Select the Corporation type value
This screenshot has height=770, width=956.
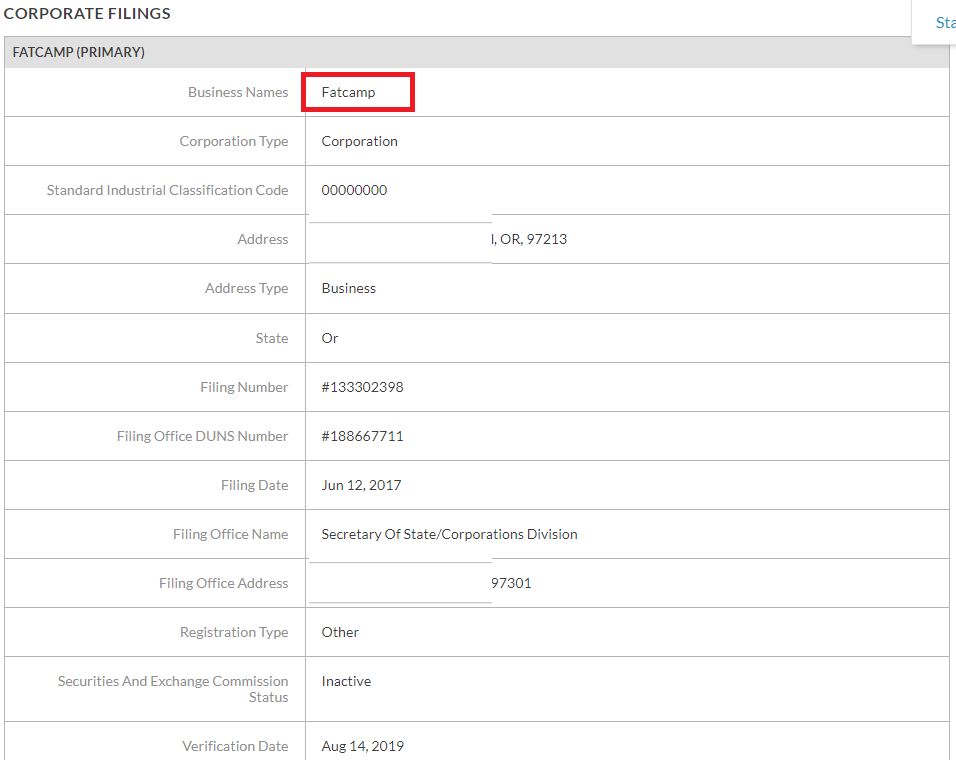(x=359, y=141)
